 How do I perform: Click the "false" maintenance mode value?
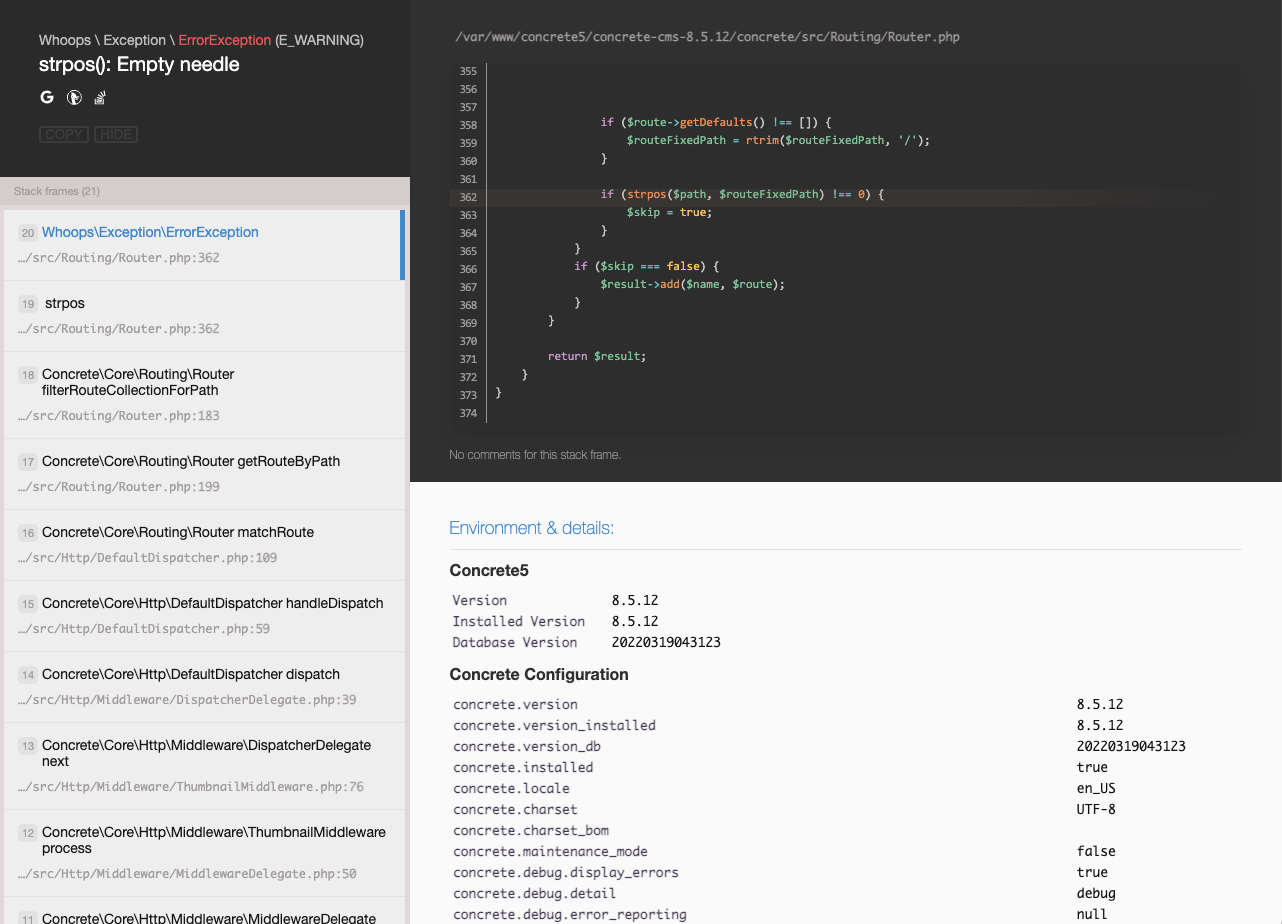click(x=1096, y=852)
